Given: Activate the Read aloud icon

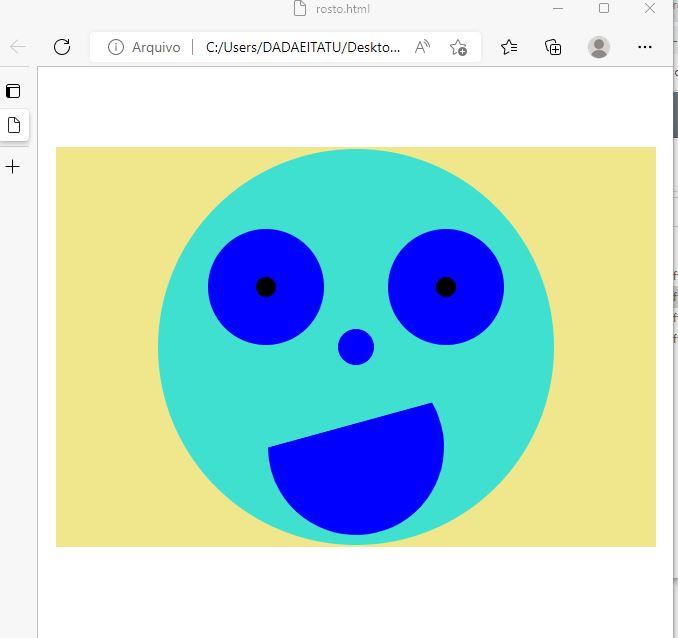Looking at the screenshot, I should pyautogui.click(x=422, y=47).
